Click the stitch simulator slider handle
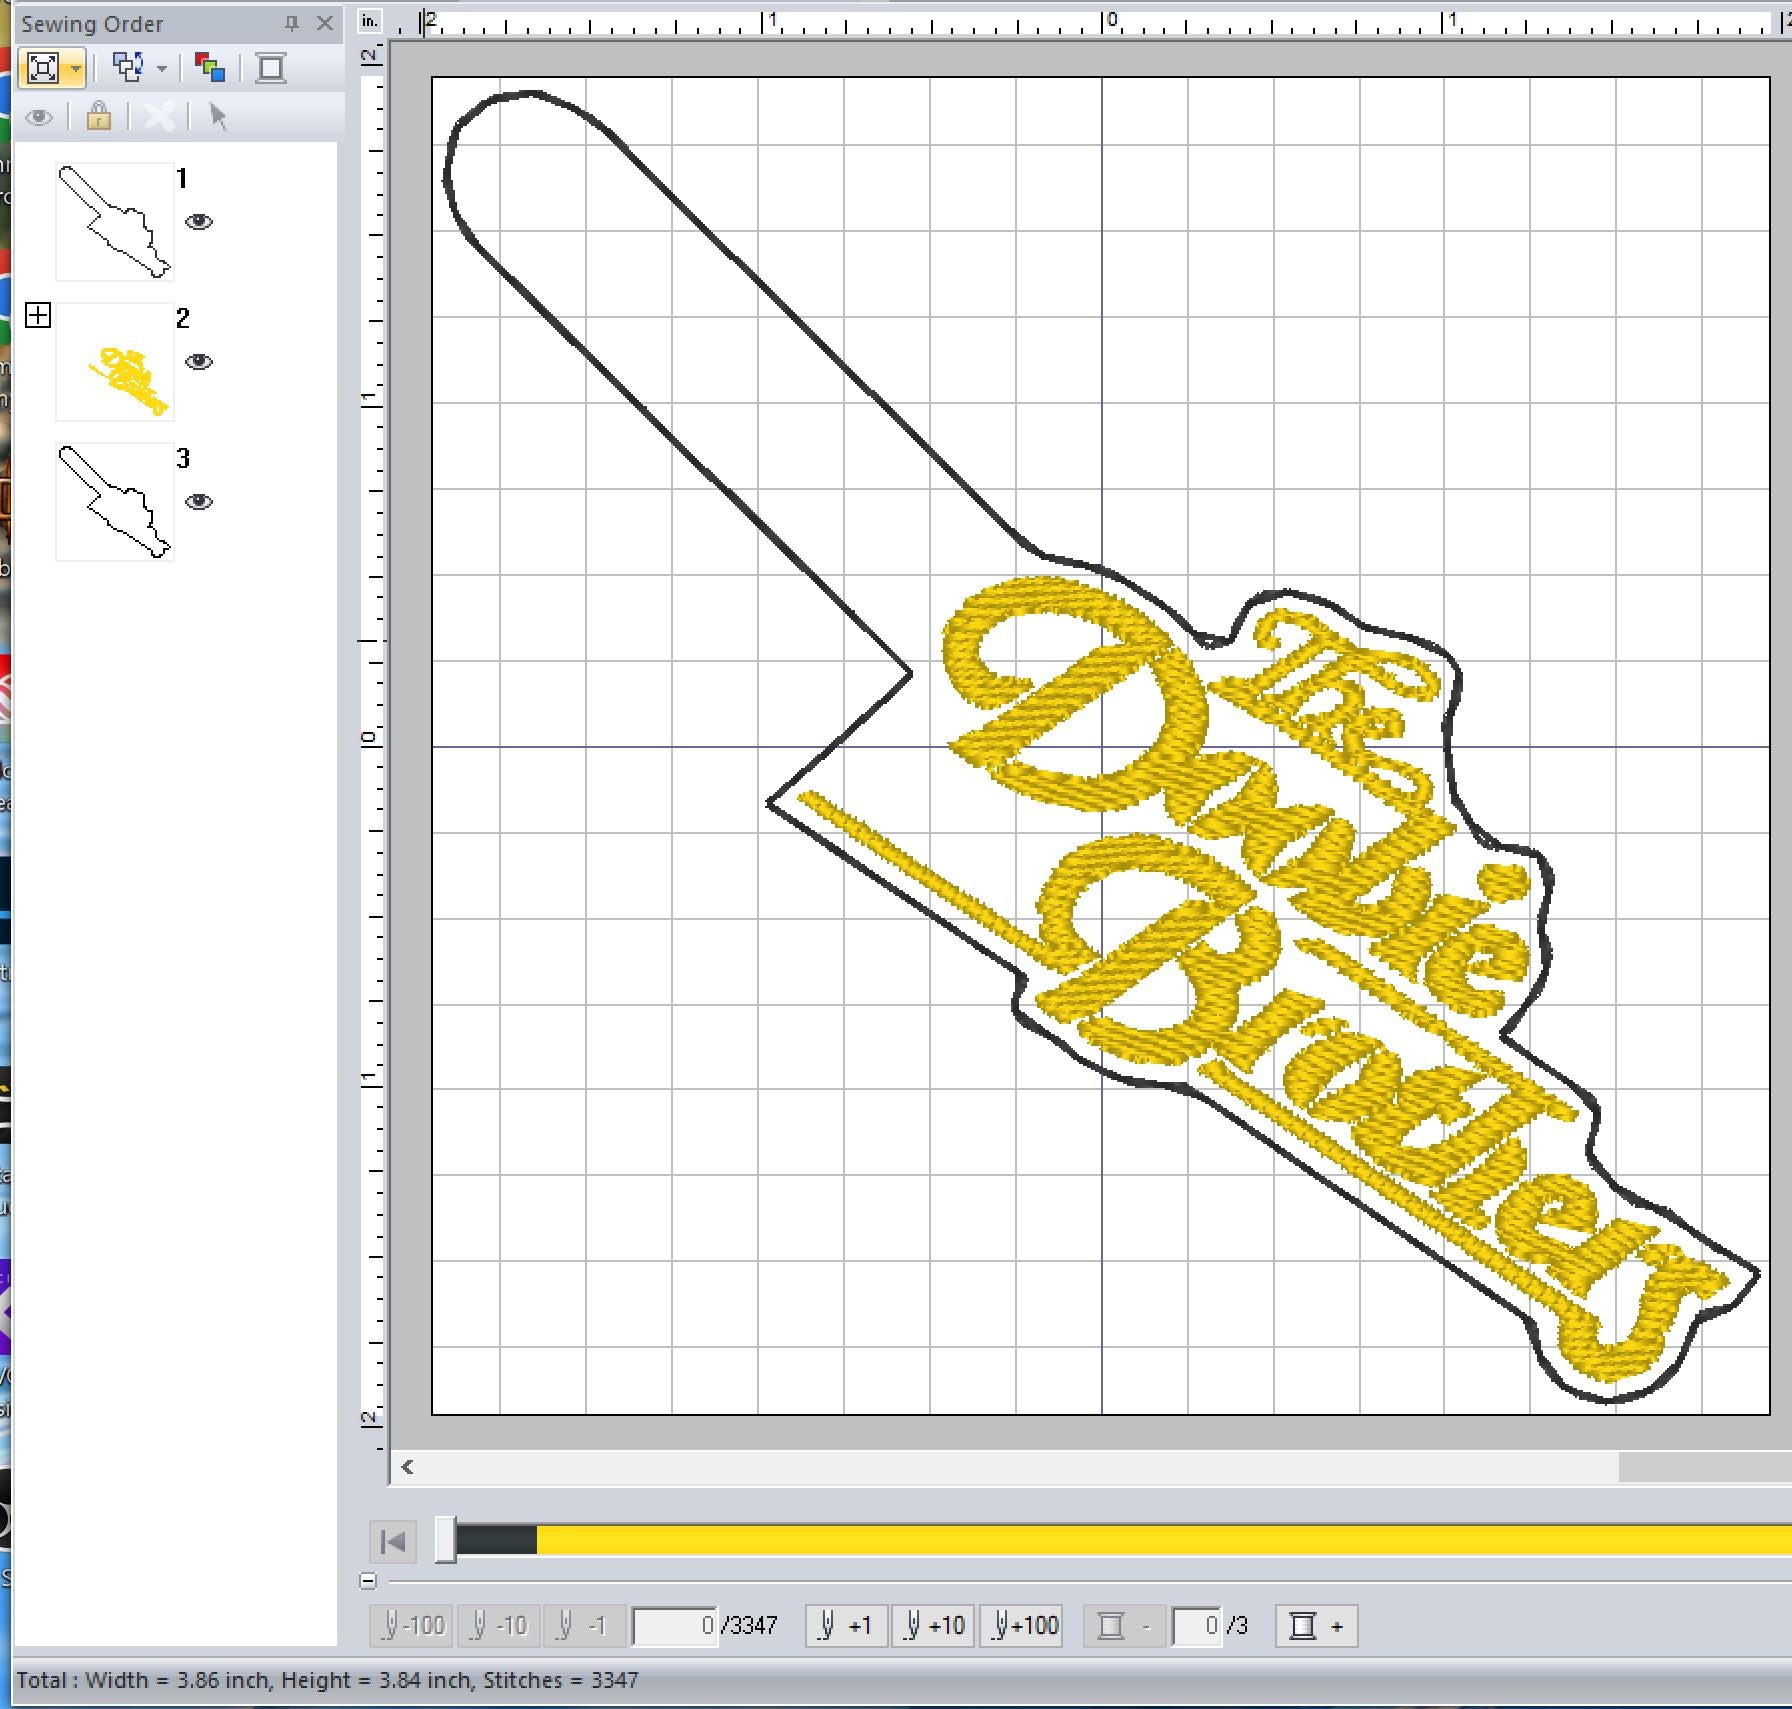 (x=446, y=1540)
